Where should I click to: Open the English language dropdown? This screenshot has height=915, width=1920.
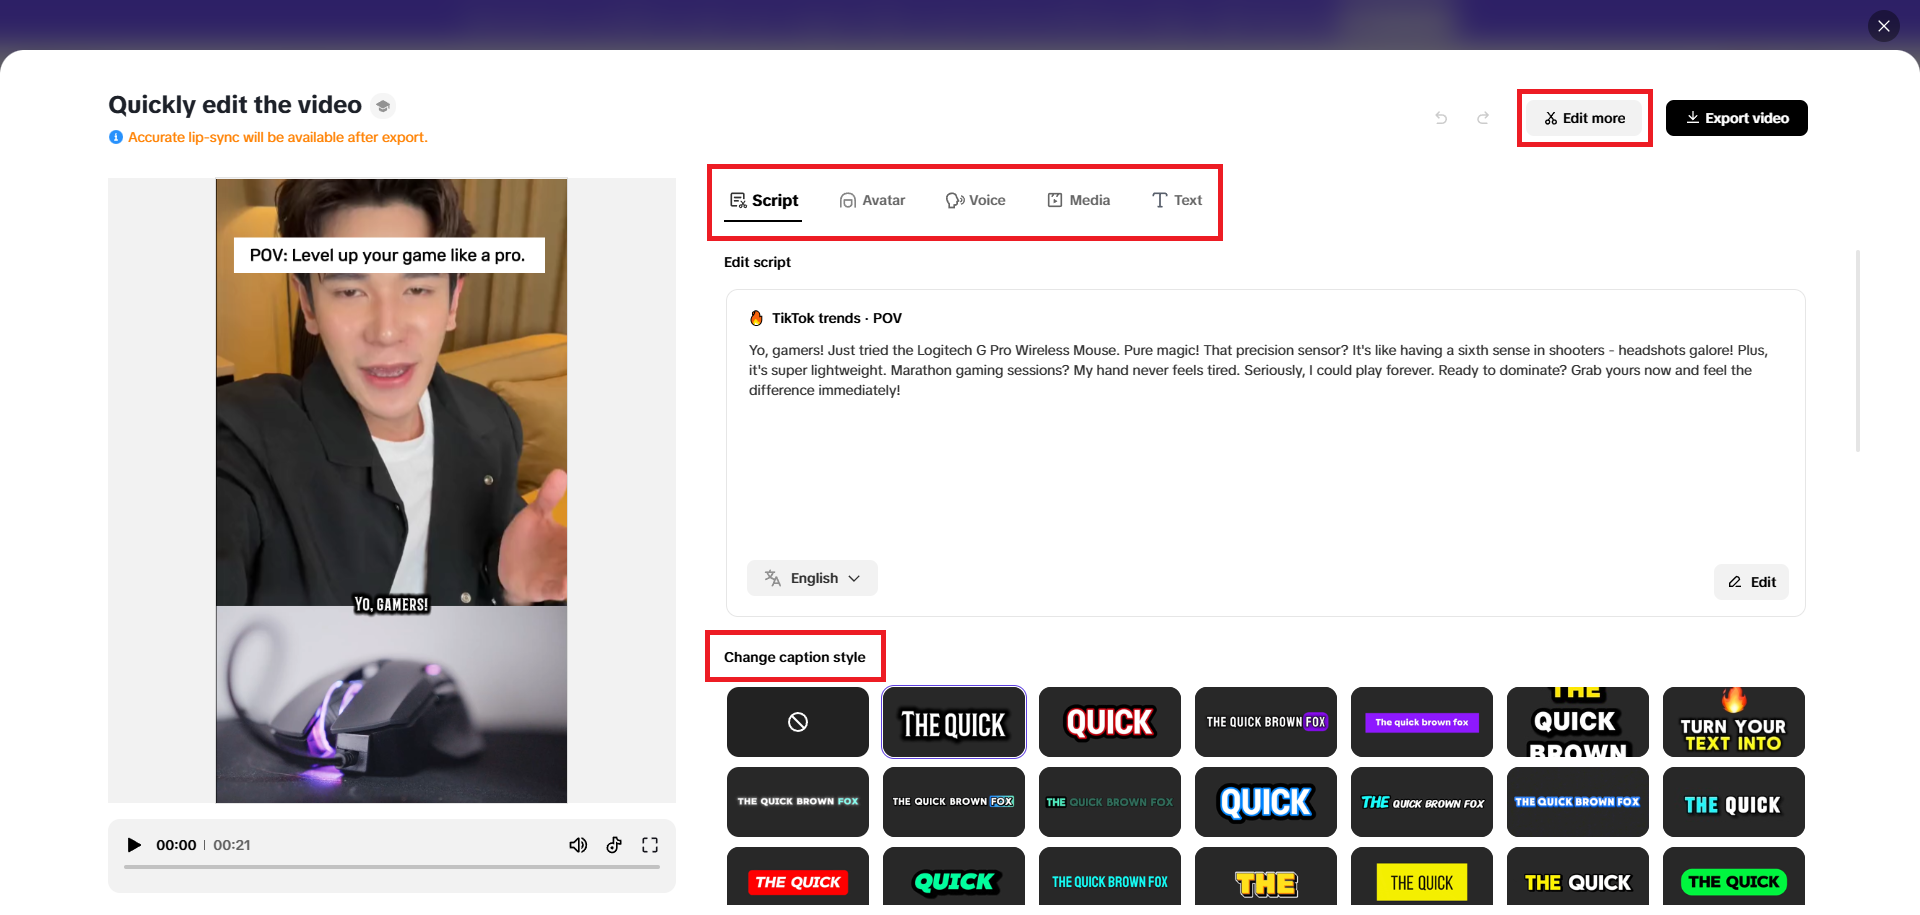[812, 578]
